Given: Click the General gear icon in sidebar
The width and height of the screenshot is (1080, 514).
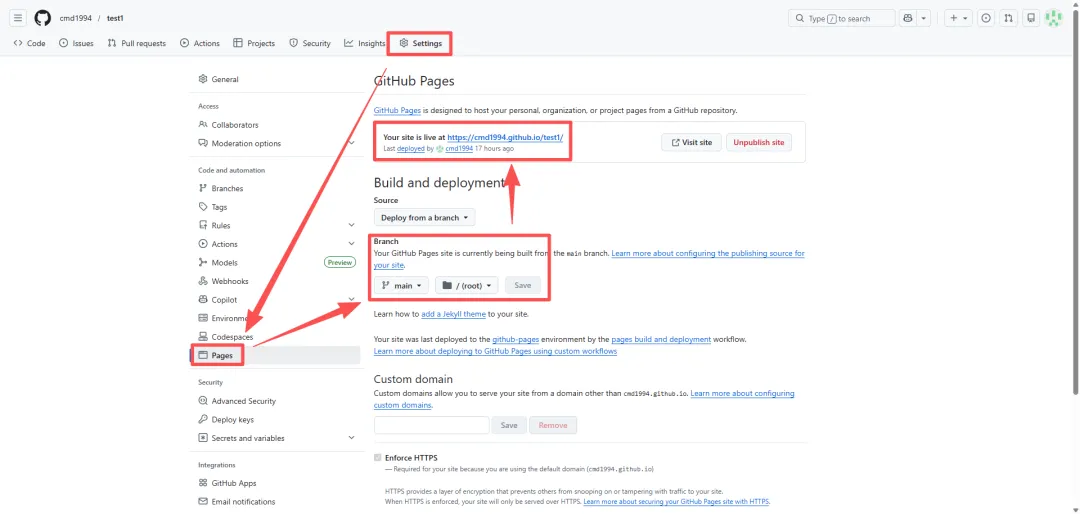Looking at the screenshot, I should tap(203, 79).
